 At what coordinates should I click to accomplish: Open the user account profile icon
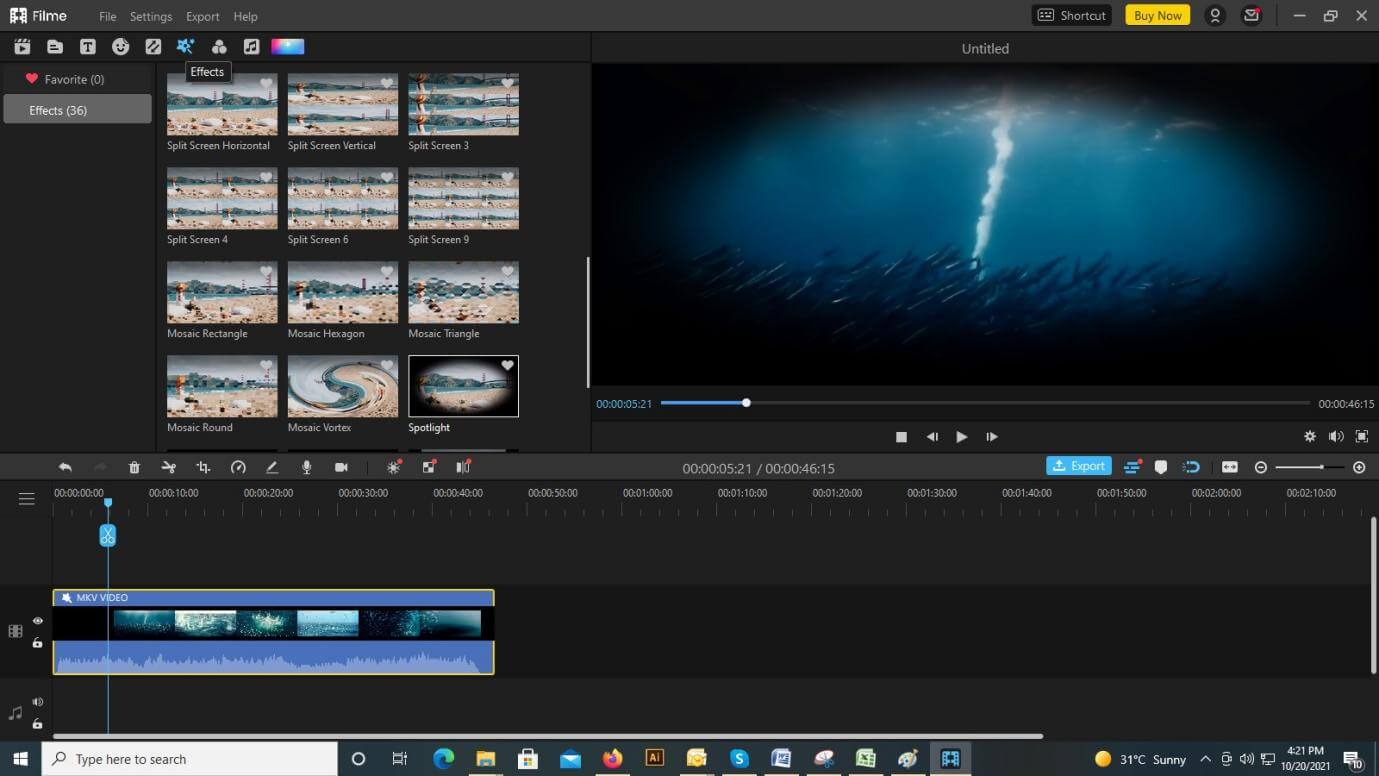1215,15
